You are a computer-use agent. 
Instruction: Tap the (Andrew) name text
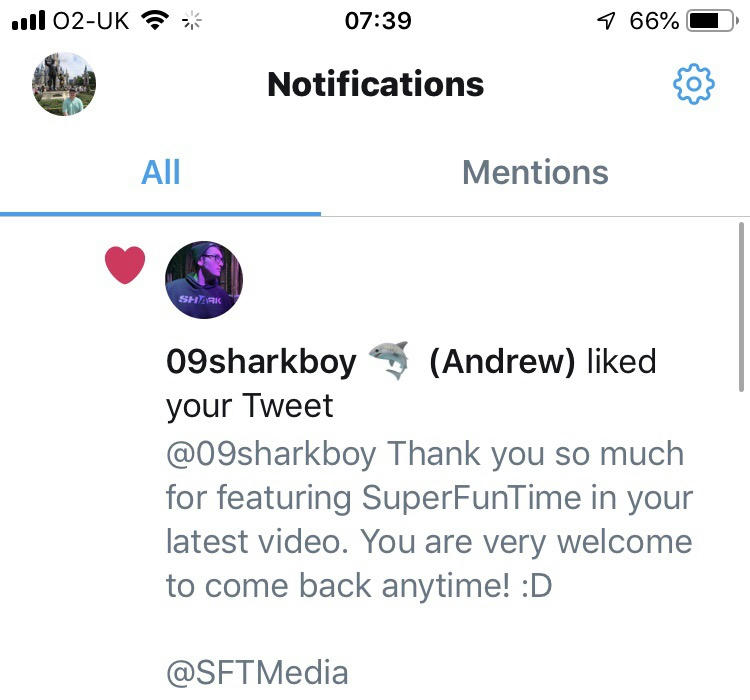click(x=502, y=362)
